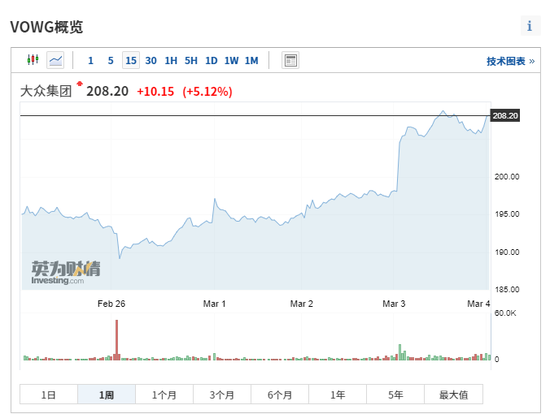Open the 技术图表 link
Viewport: 550px width, 414px height.
(x=510, y=61)
